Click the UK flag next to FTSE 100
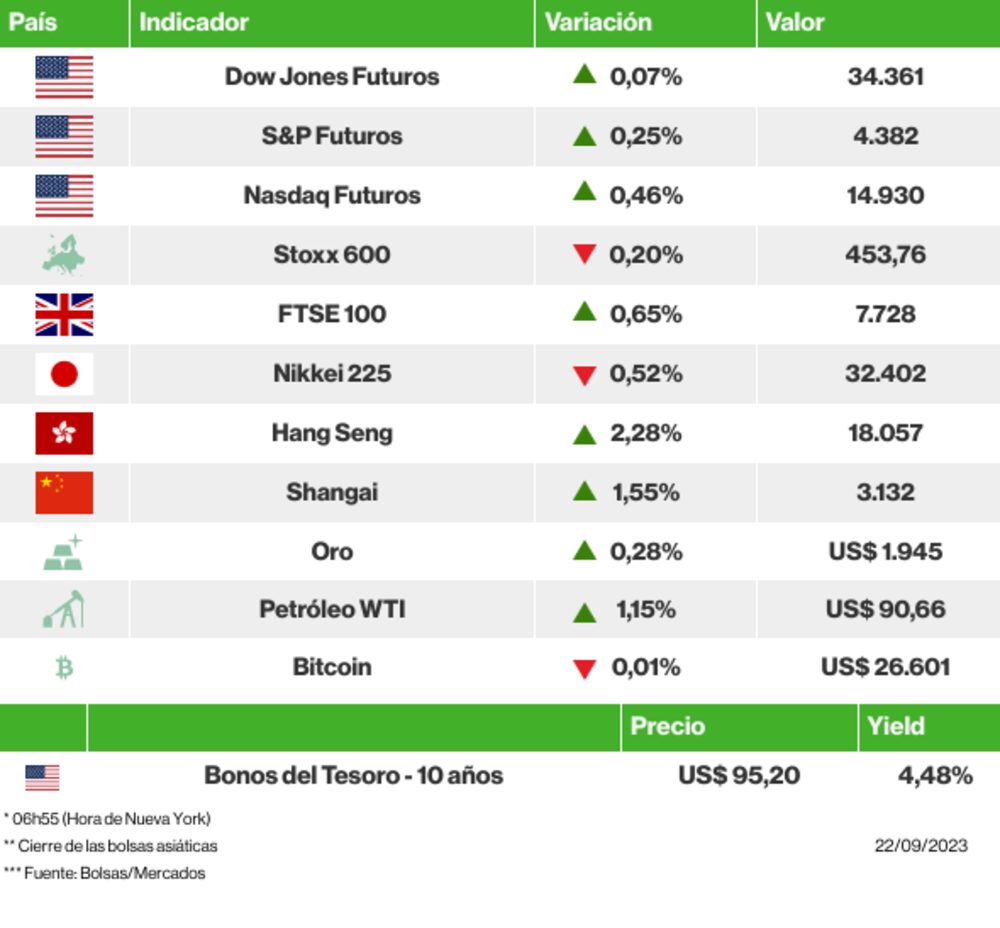Image resolution: width=1000 pixels, height=928 pixels. pyautogui.click(x=64, y=314)
